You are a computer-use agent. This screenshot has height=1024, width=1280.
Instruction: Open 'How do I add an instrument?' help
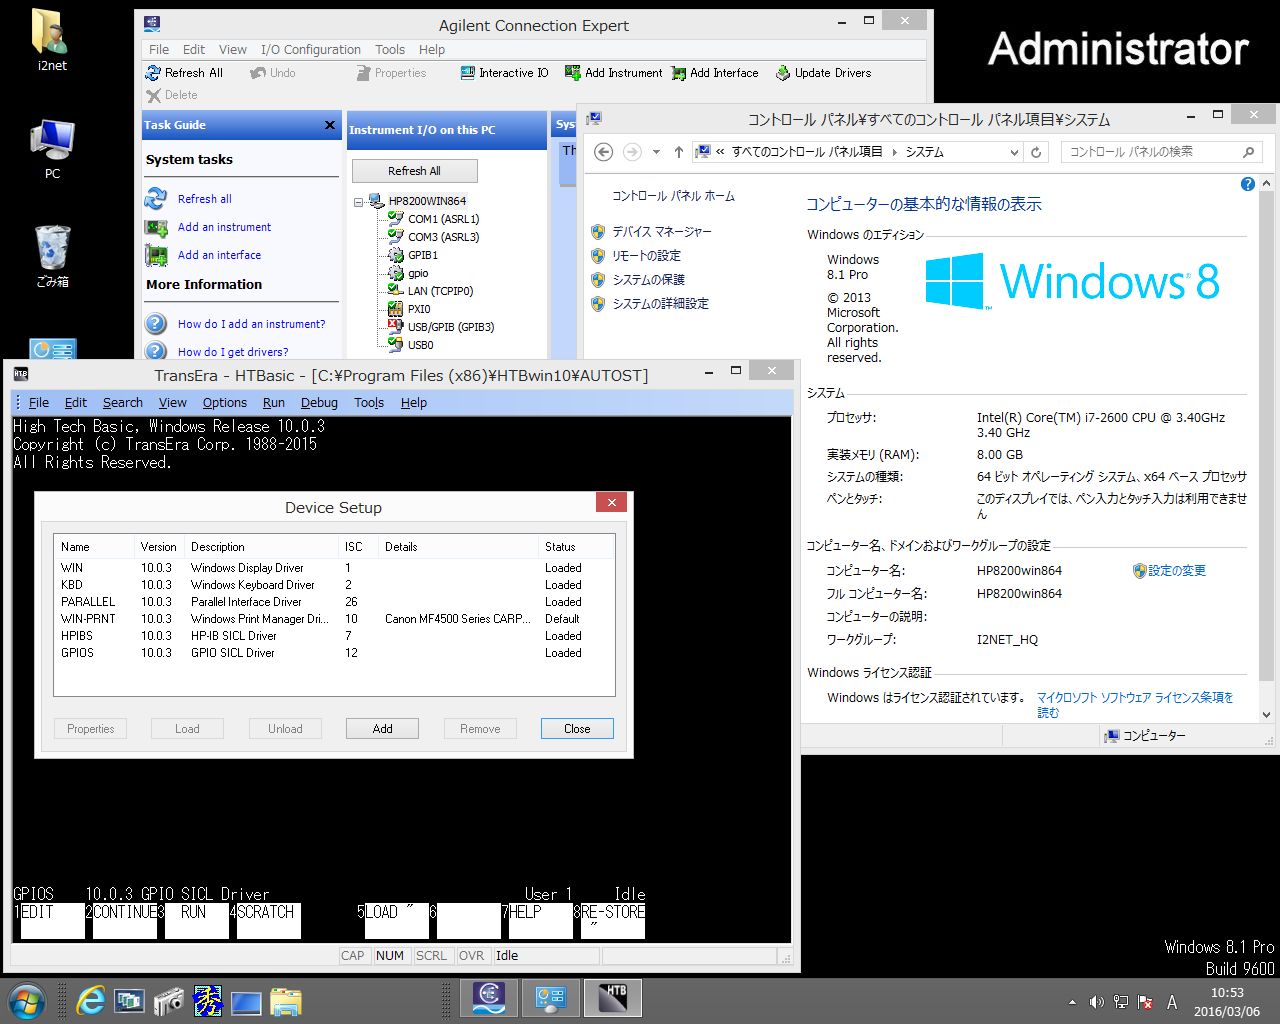(x=251, y=324)
